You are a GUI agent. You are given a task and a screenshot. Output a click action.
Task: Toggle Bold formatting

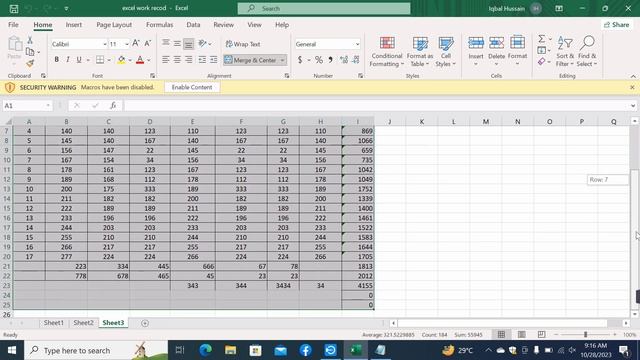57,60
